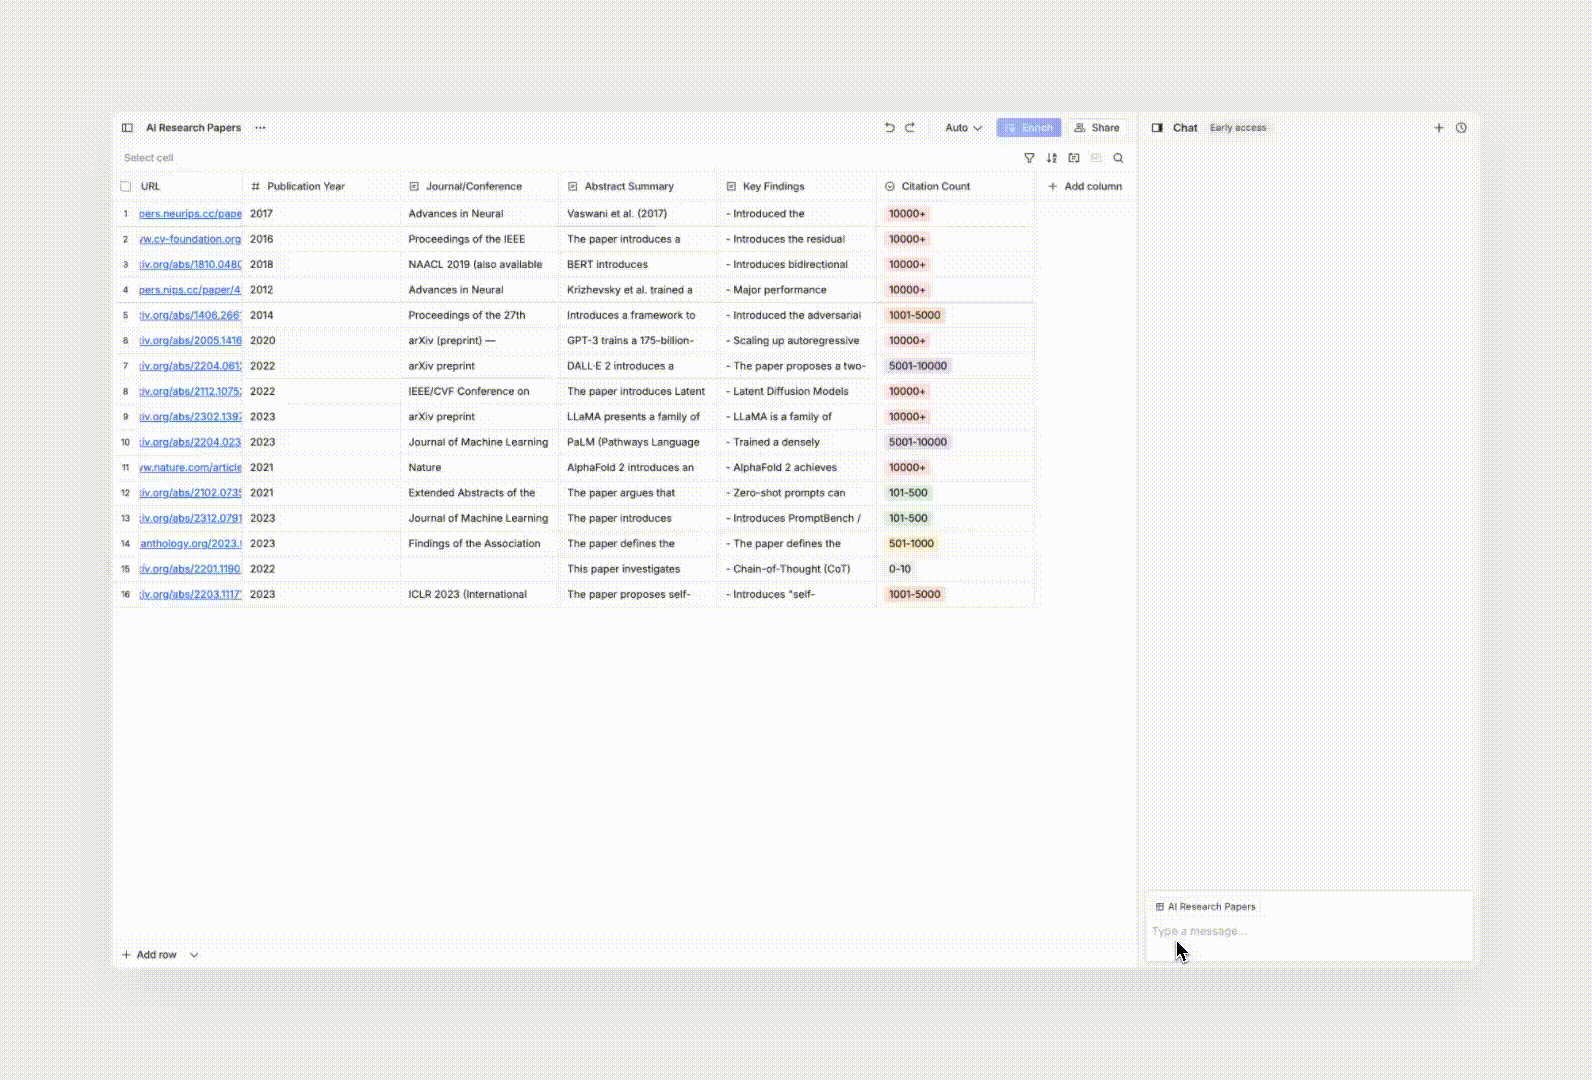Viewport: 1592px width, 1080px height.
Task: Select the 501-1000 tag in row 14
Action: (911, 544)
